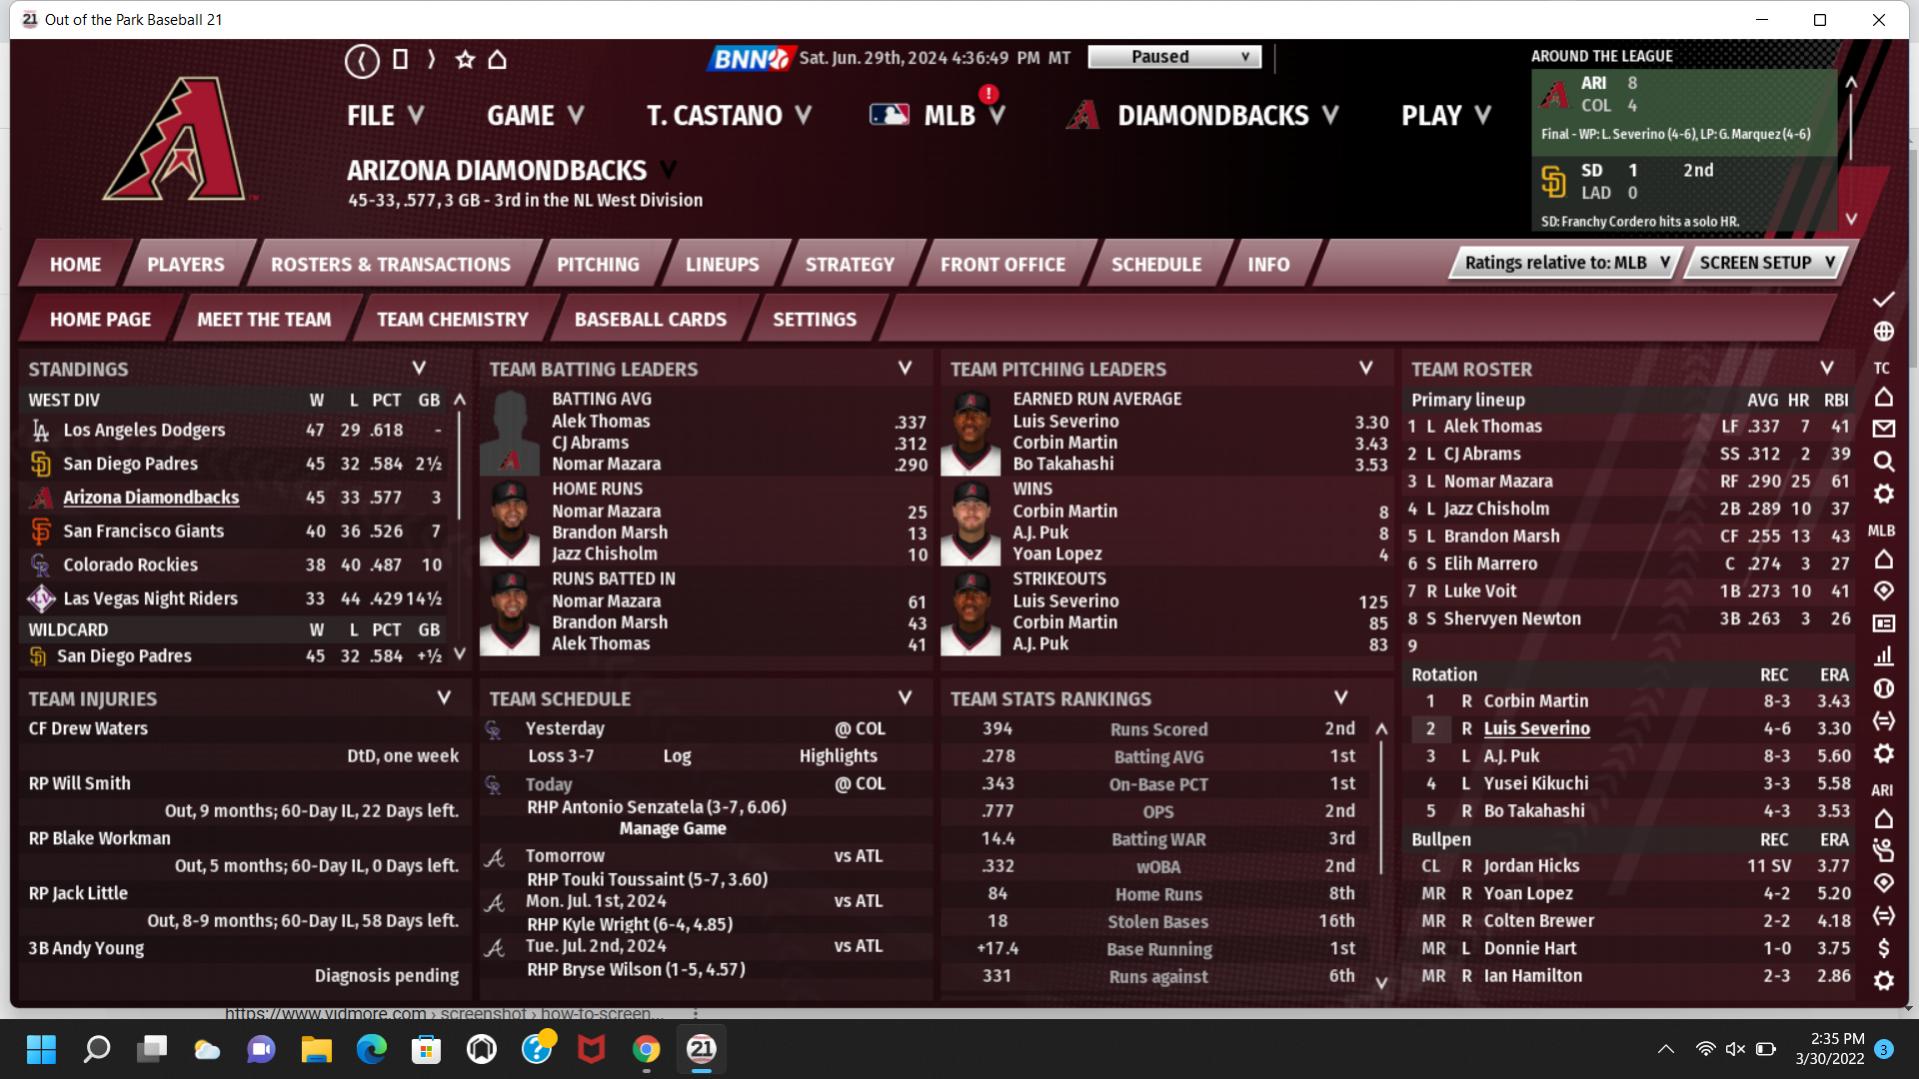Click ARI vs COL final score box
Viewport: 1919px width, 1079px height.
click(x=1684, y=112)
